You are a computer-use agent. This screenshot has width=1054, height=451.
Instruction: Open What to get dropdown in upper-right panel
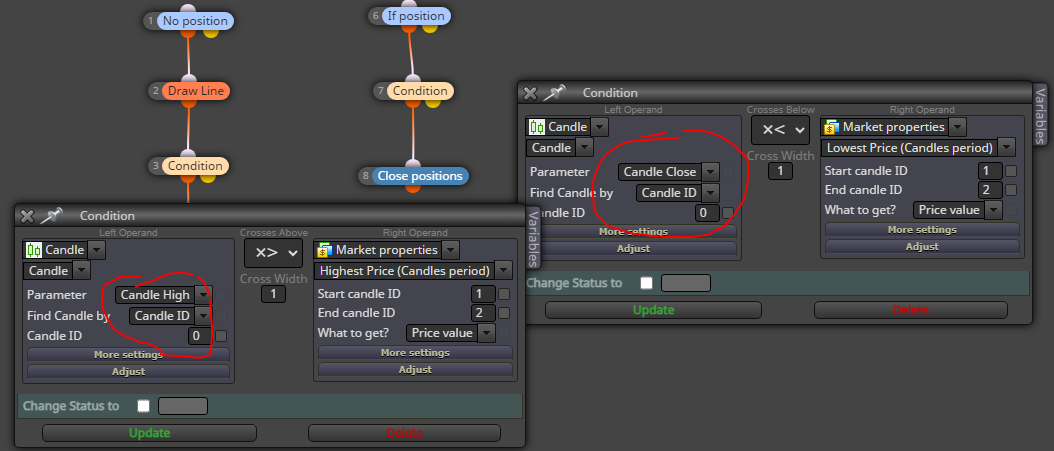(x=994, y=210)
